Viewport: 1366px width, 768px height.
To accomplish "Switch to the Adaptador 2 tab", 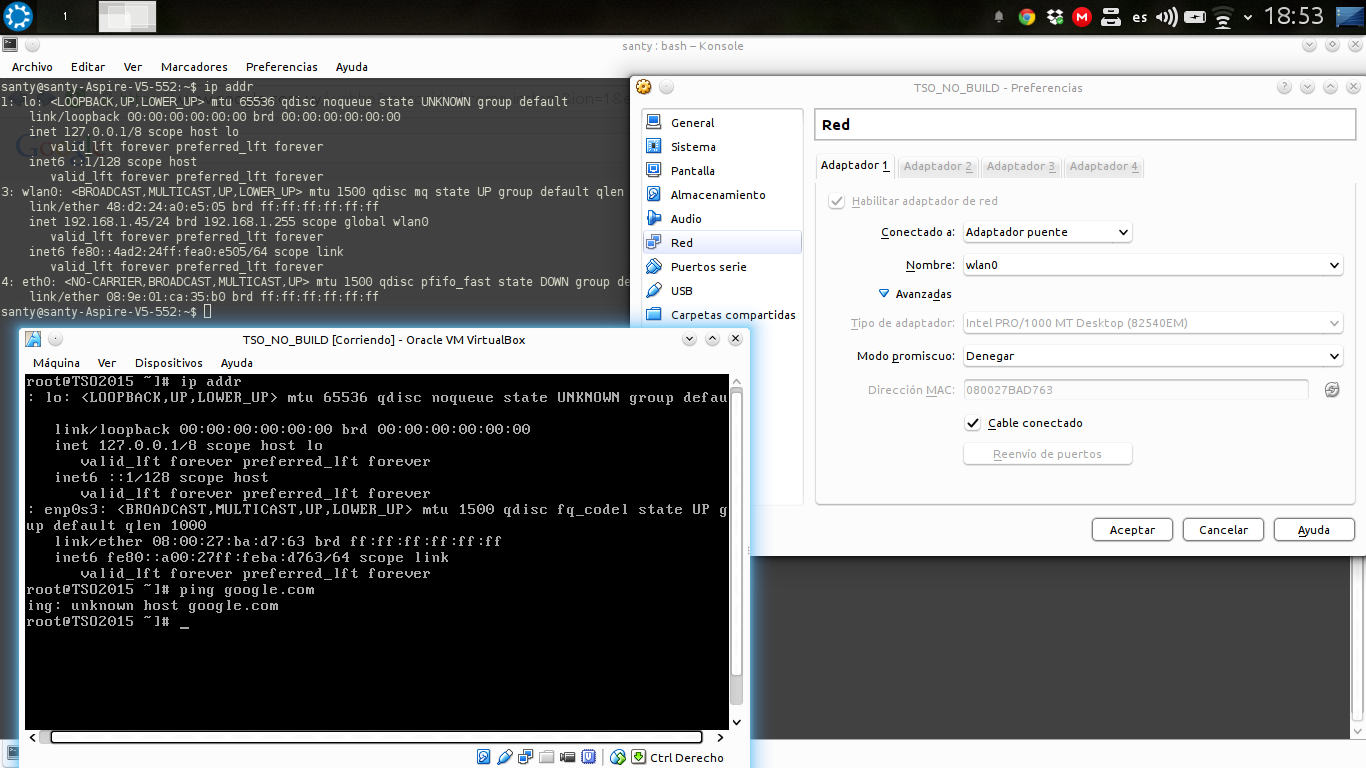I will tap(938, 166).
